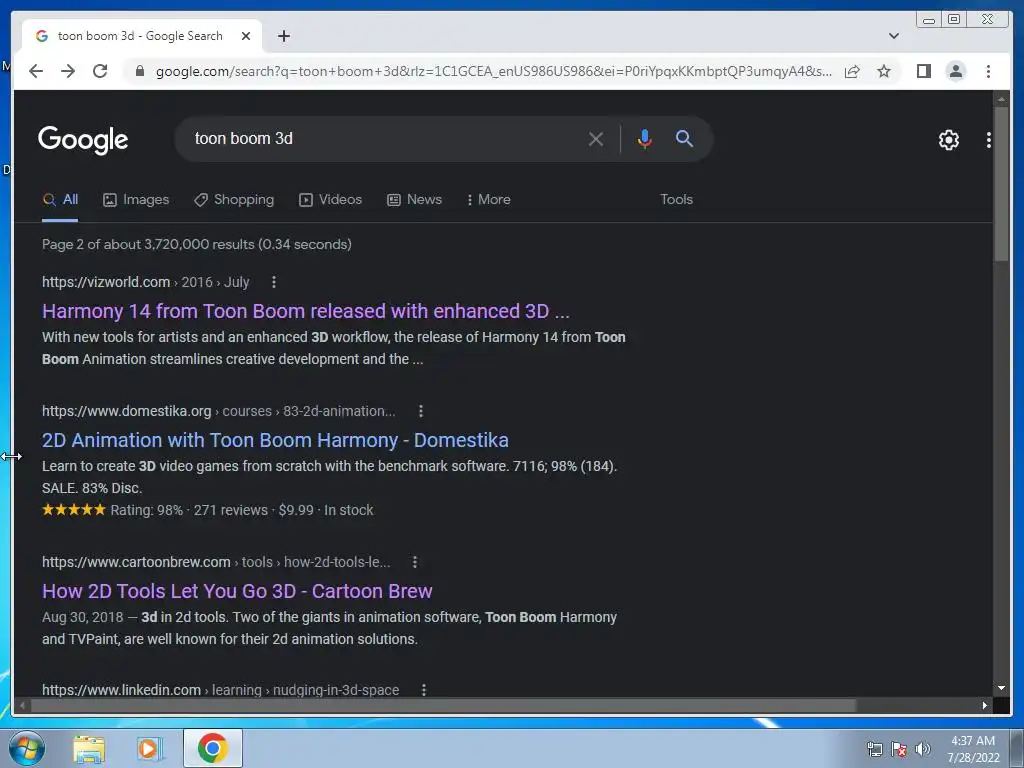Submit search with the magnifier icon
The image size is (1024, 768).
[x=684, y=138]
